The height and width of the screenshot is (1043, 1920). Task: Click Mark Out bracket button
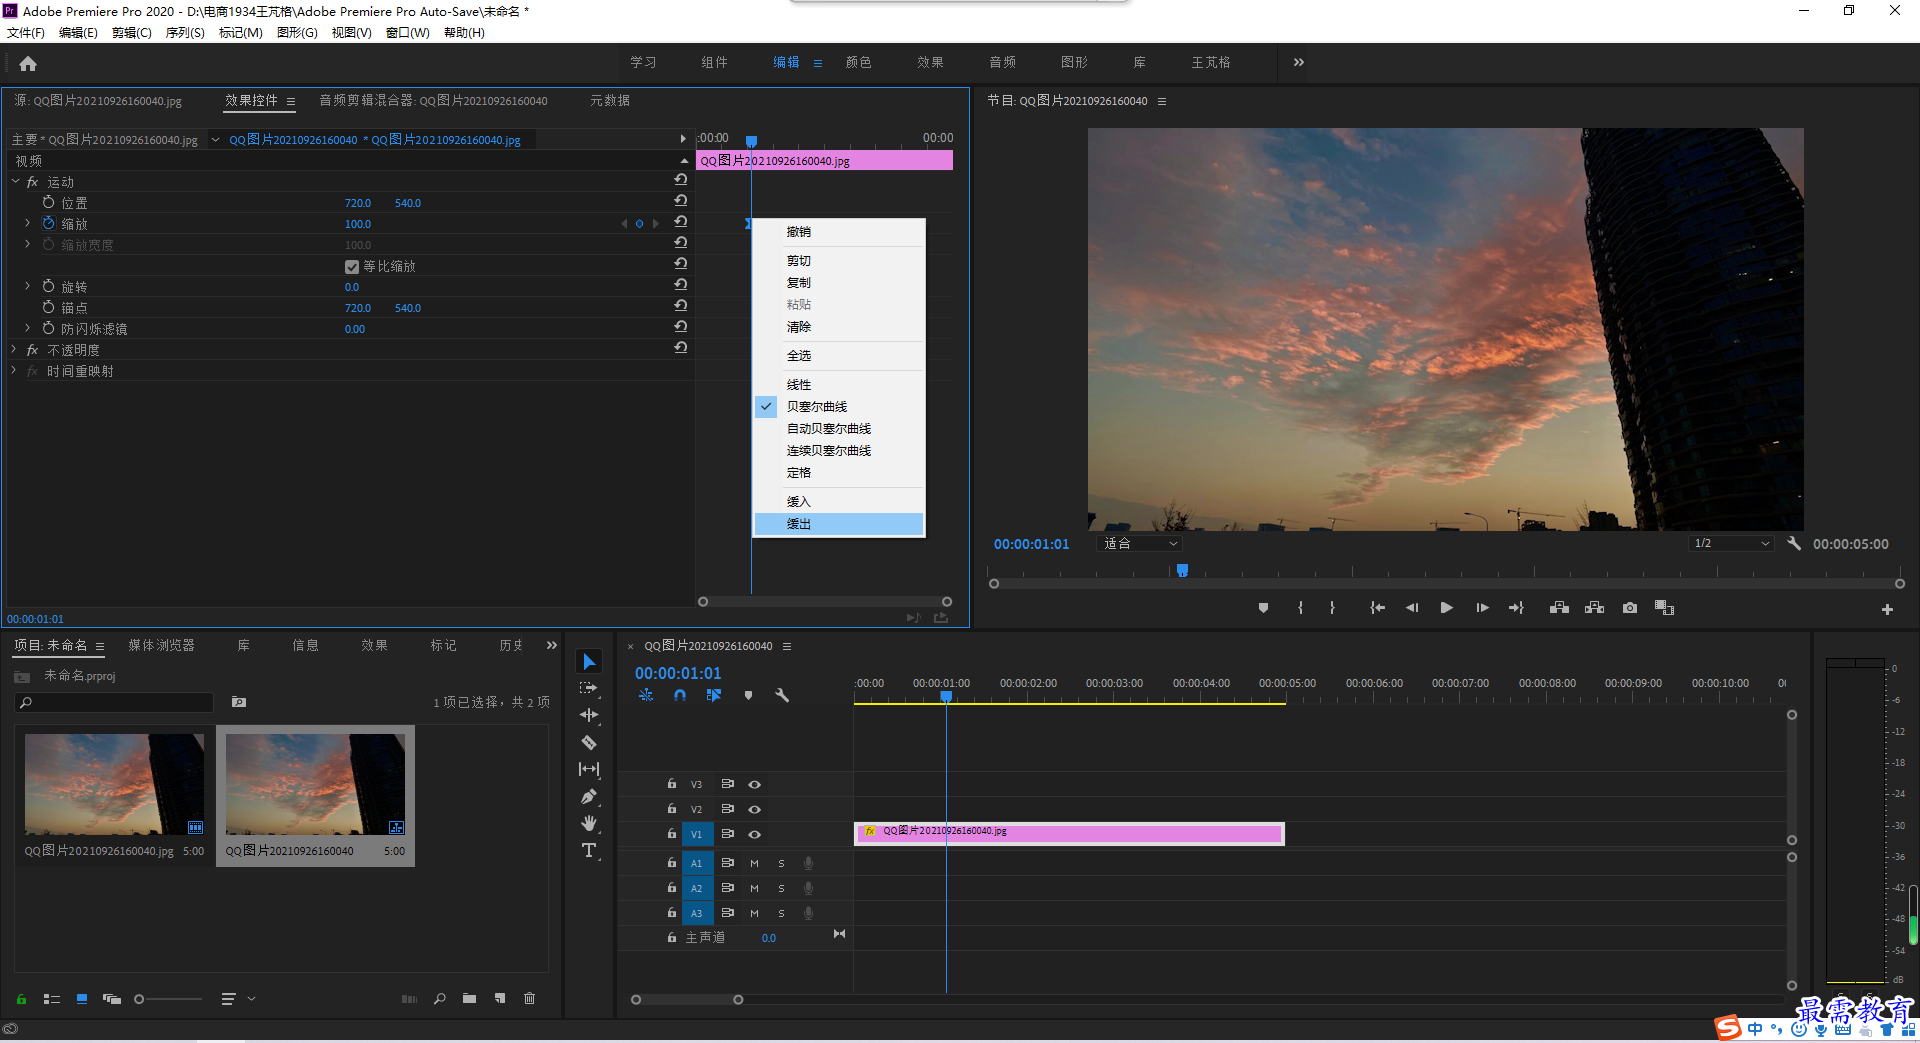[x=1332, y=608]
